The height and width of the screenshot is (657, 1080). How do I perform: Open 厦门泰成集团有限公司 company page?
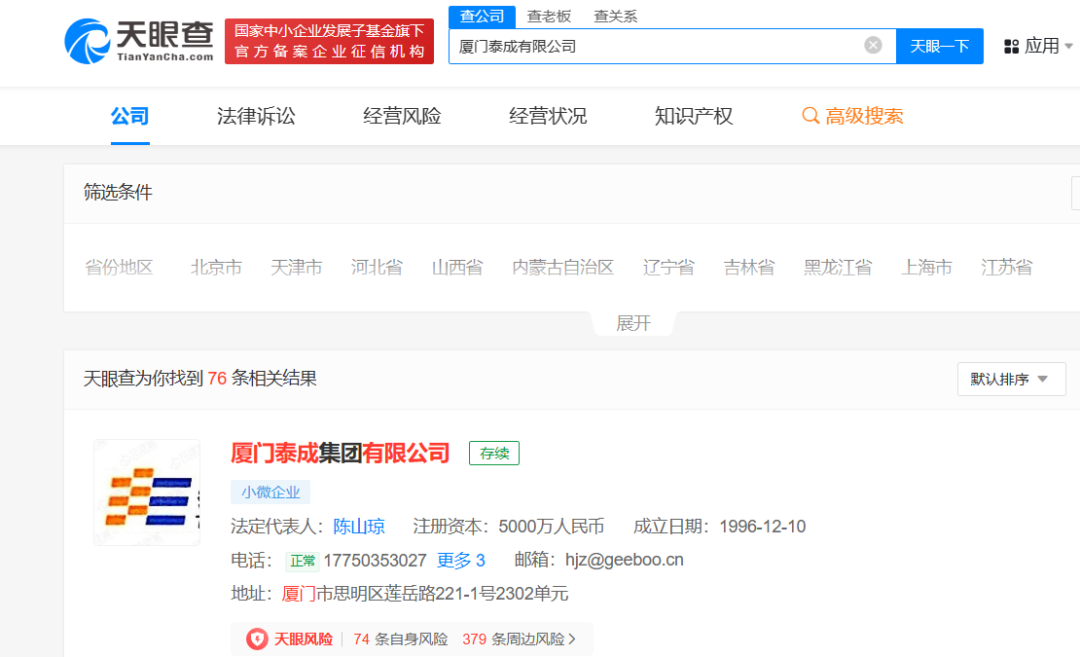[340, 453]
